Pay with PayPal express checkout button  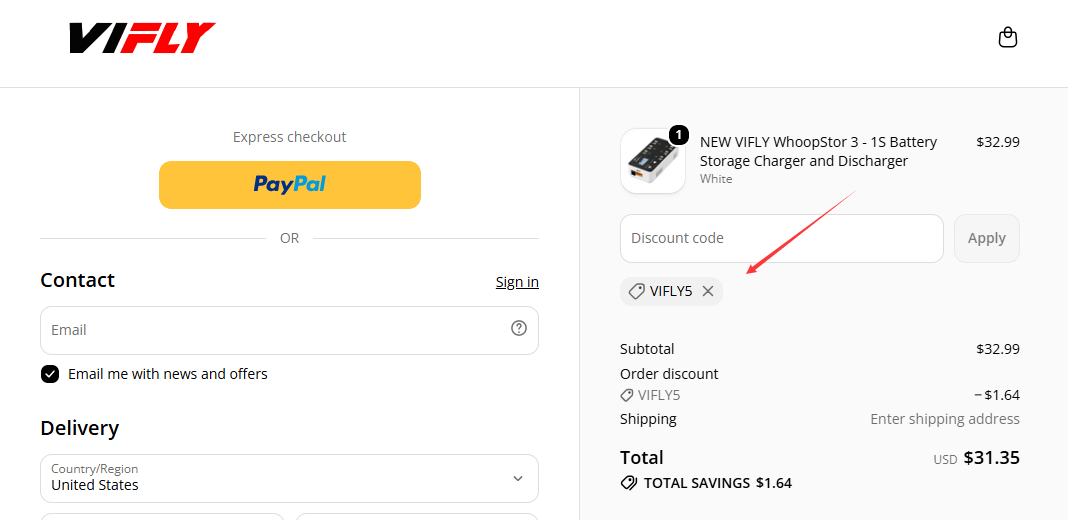pos(289,185)
